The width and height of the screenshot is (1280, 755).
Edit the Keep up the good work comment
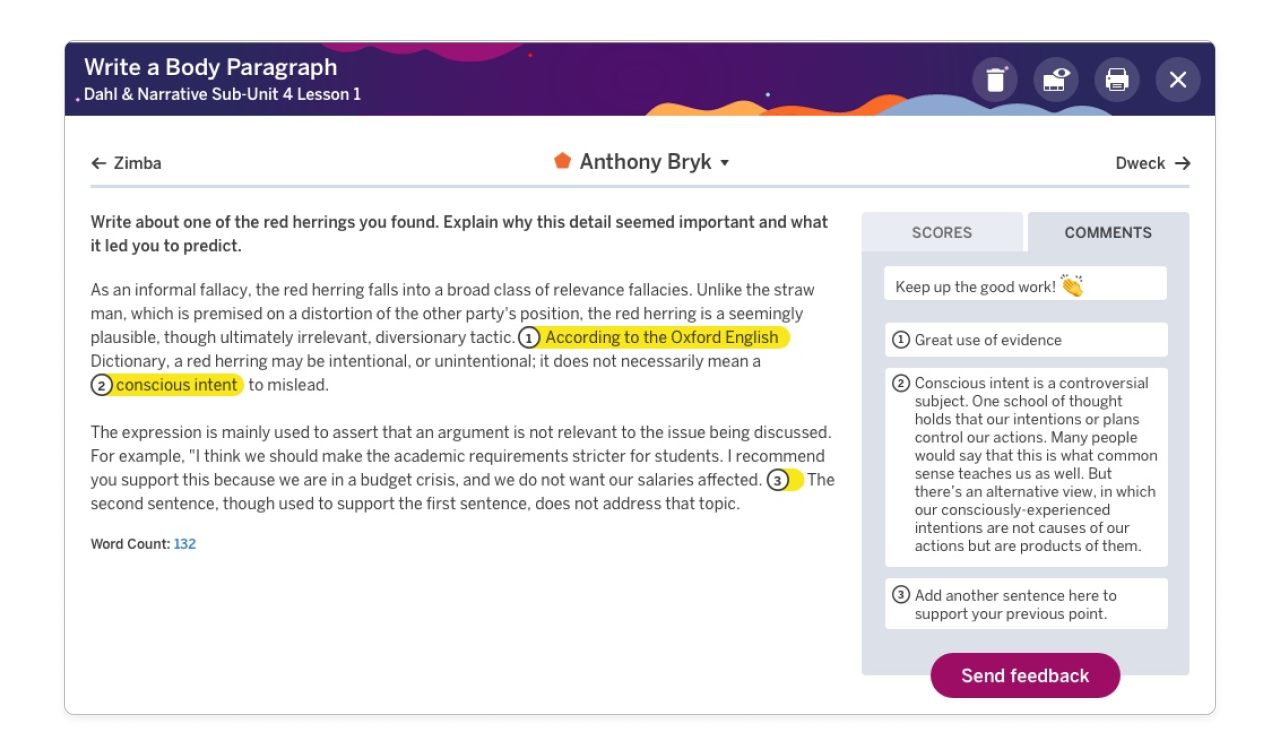1026,283
